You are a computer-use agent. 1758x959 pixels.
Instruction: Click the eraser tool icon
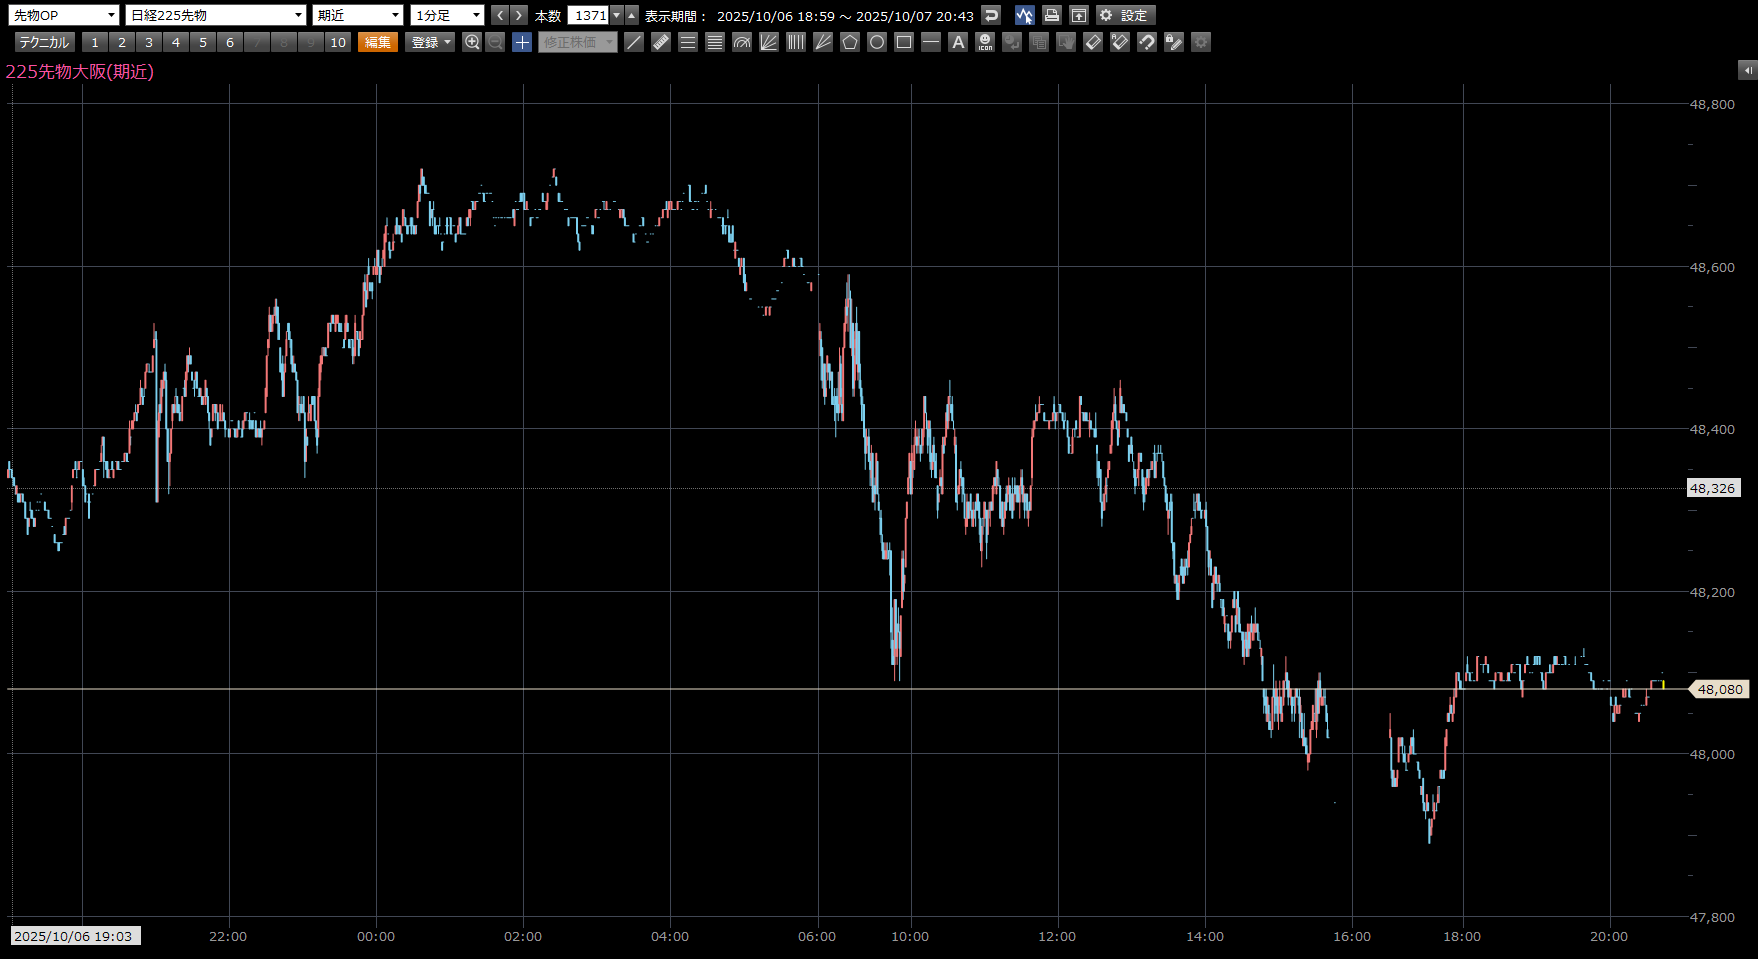click(1093, 42)
